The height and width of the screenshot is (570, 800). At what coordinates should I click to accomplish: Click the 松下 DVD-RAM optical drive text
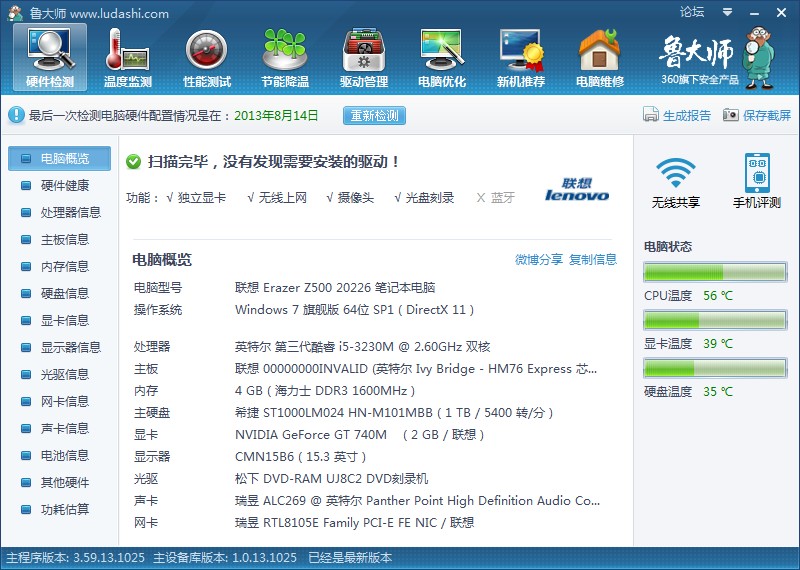click(x=332, y=479)
